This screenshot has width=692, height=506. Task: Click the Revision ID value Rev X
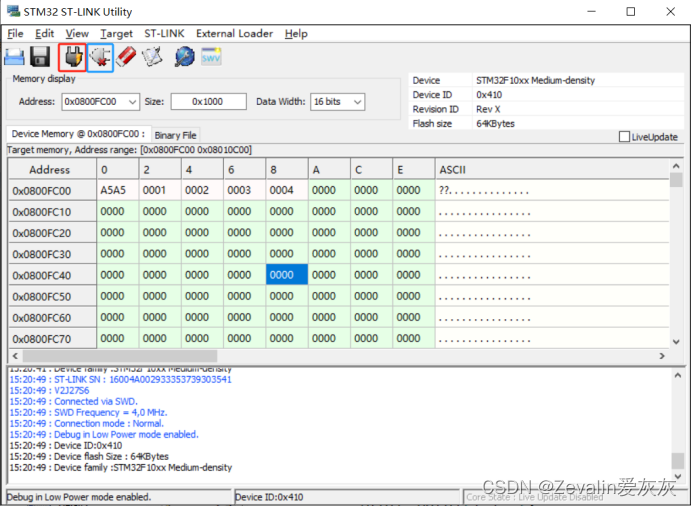click(488, 109)
